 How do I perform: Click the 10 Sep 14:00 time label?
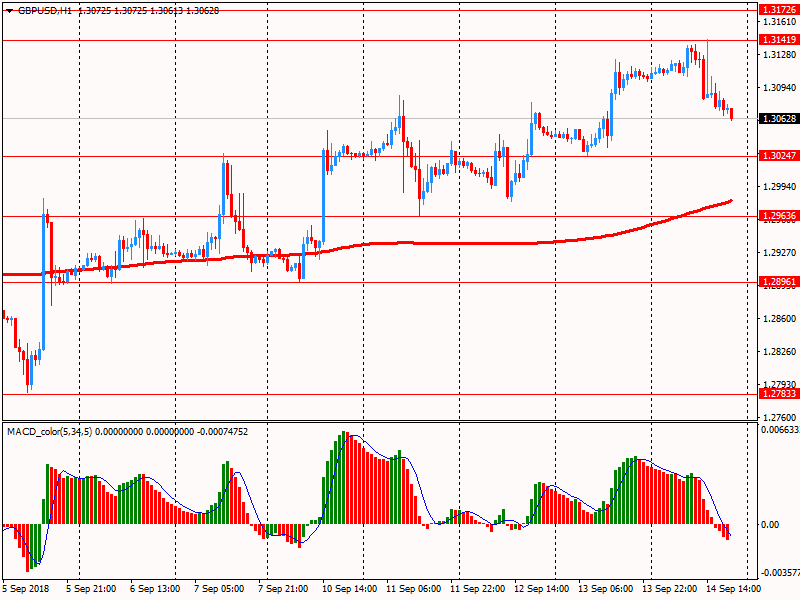pyautogui.click(x=349, y=589)
